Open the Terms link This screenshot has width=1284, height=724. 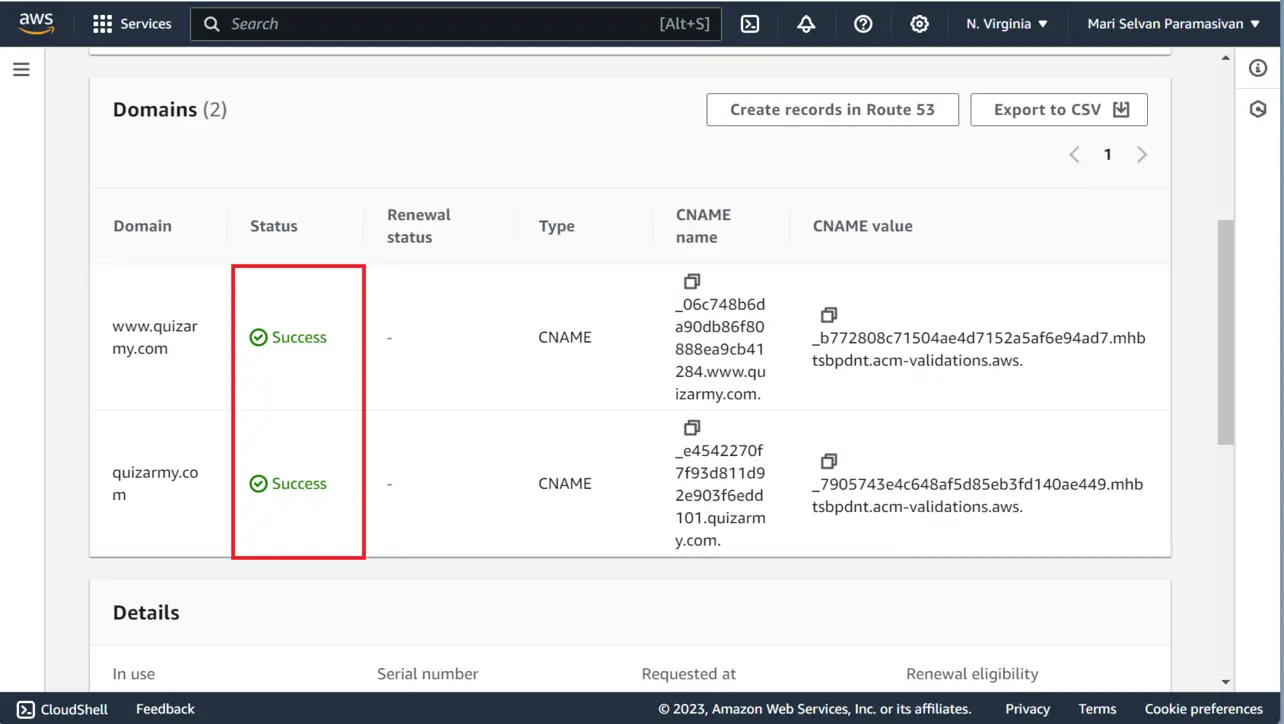click(1097, 709)
